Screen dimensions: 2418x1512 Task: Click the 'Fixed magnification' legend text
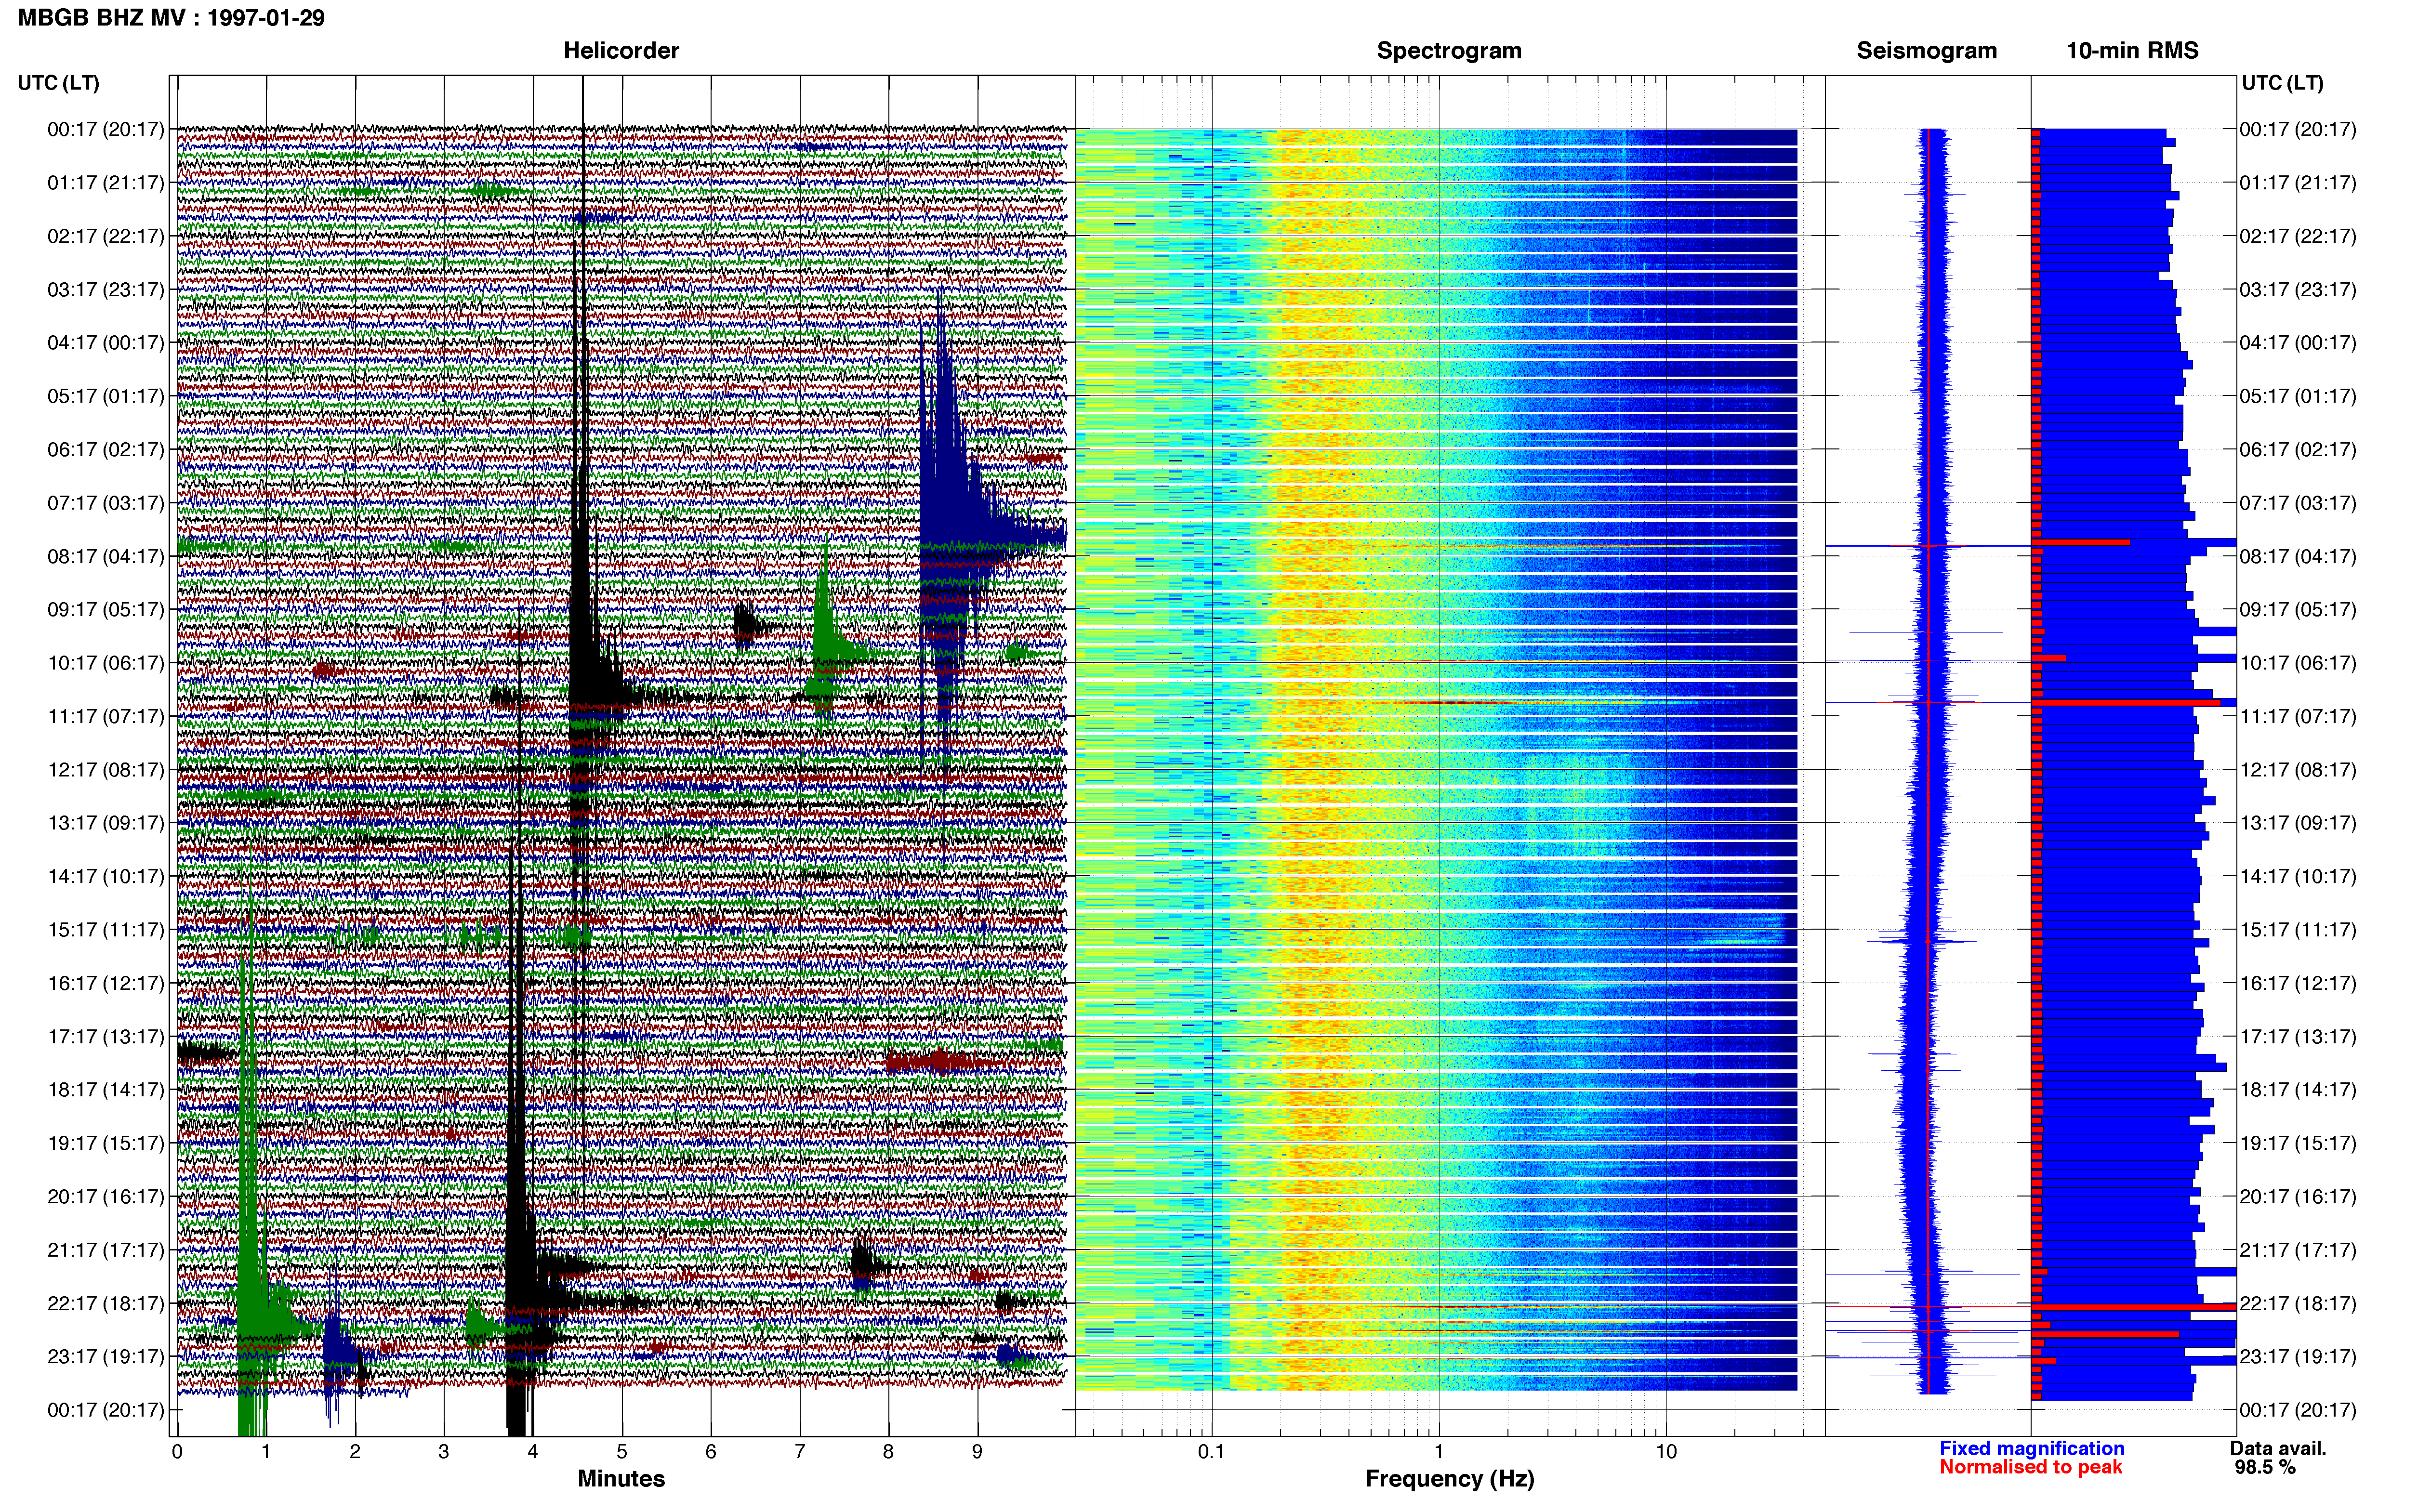click(x=2032, y=1448)
